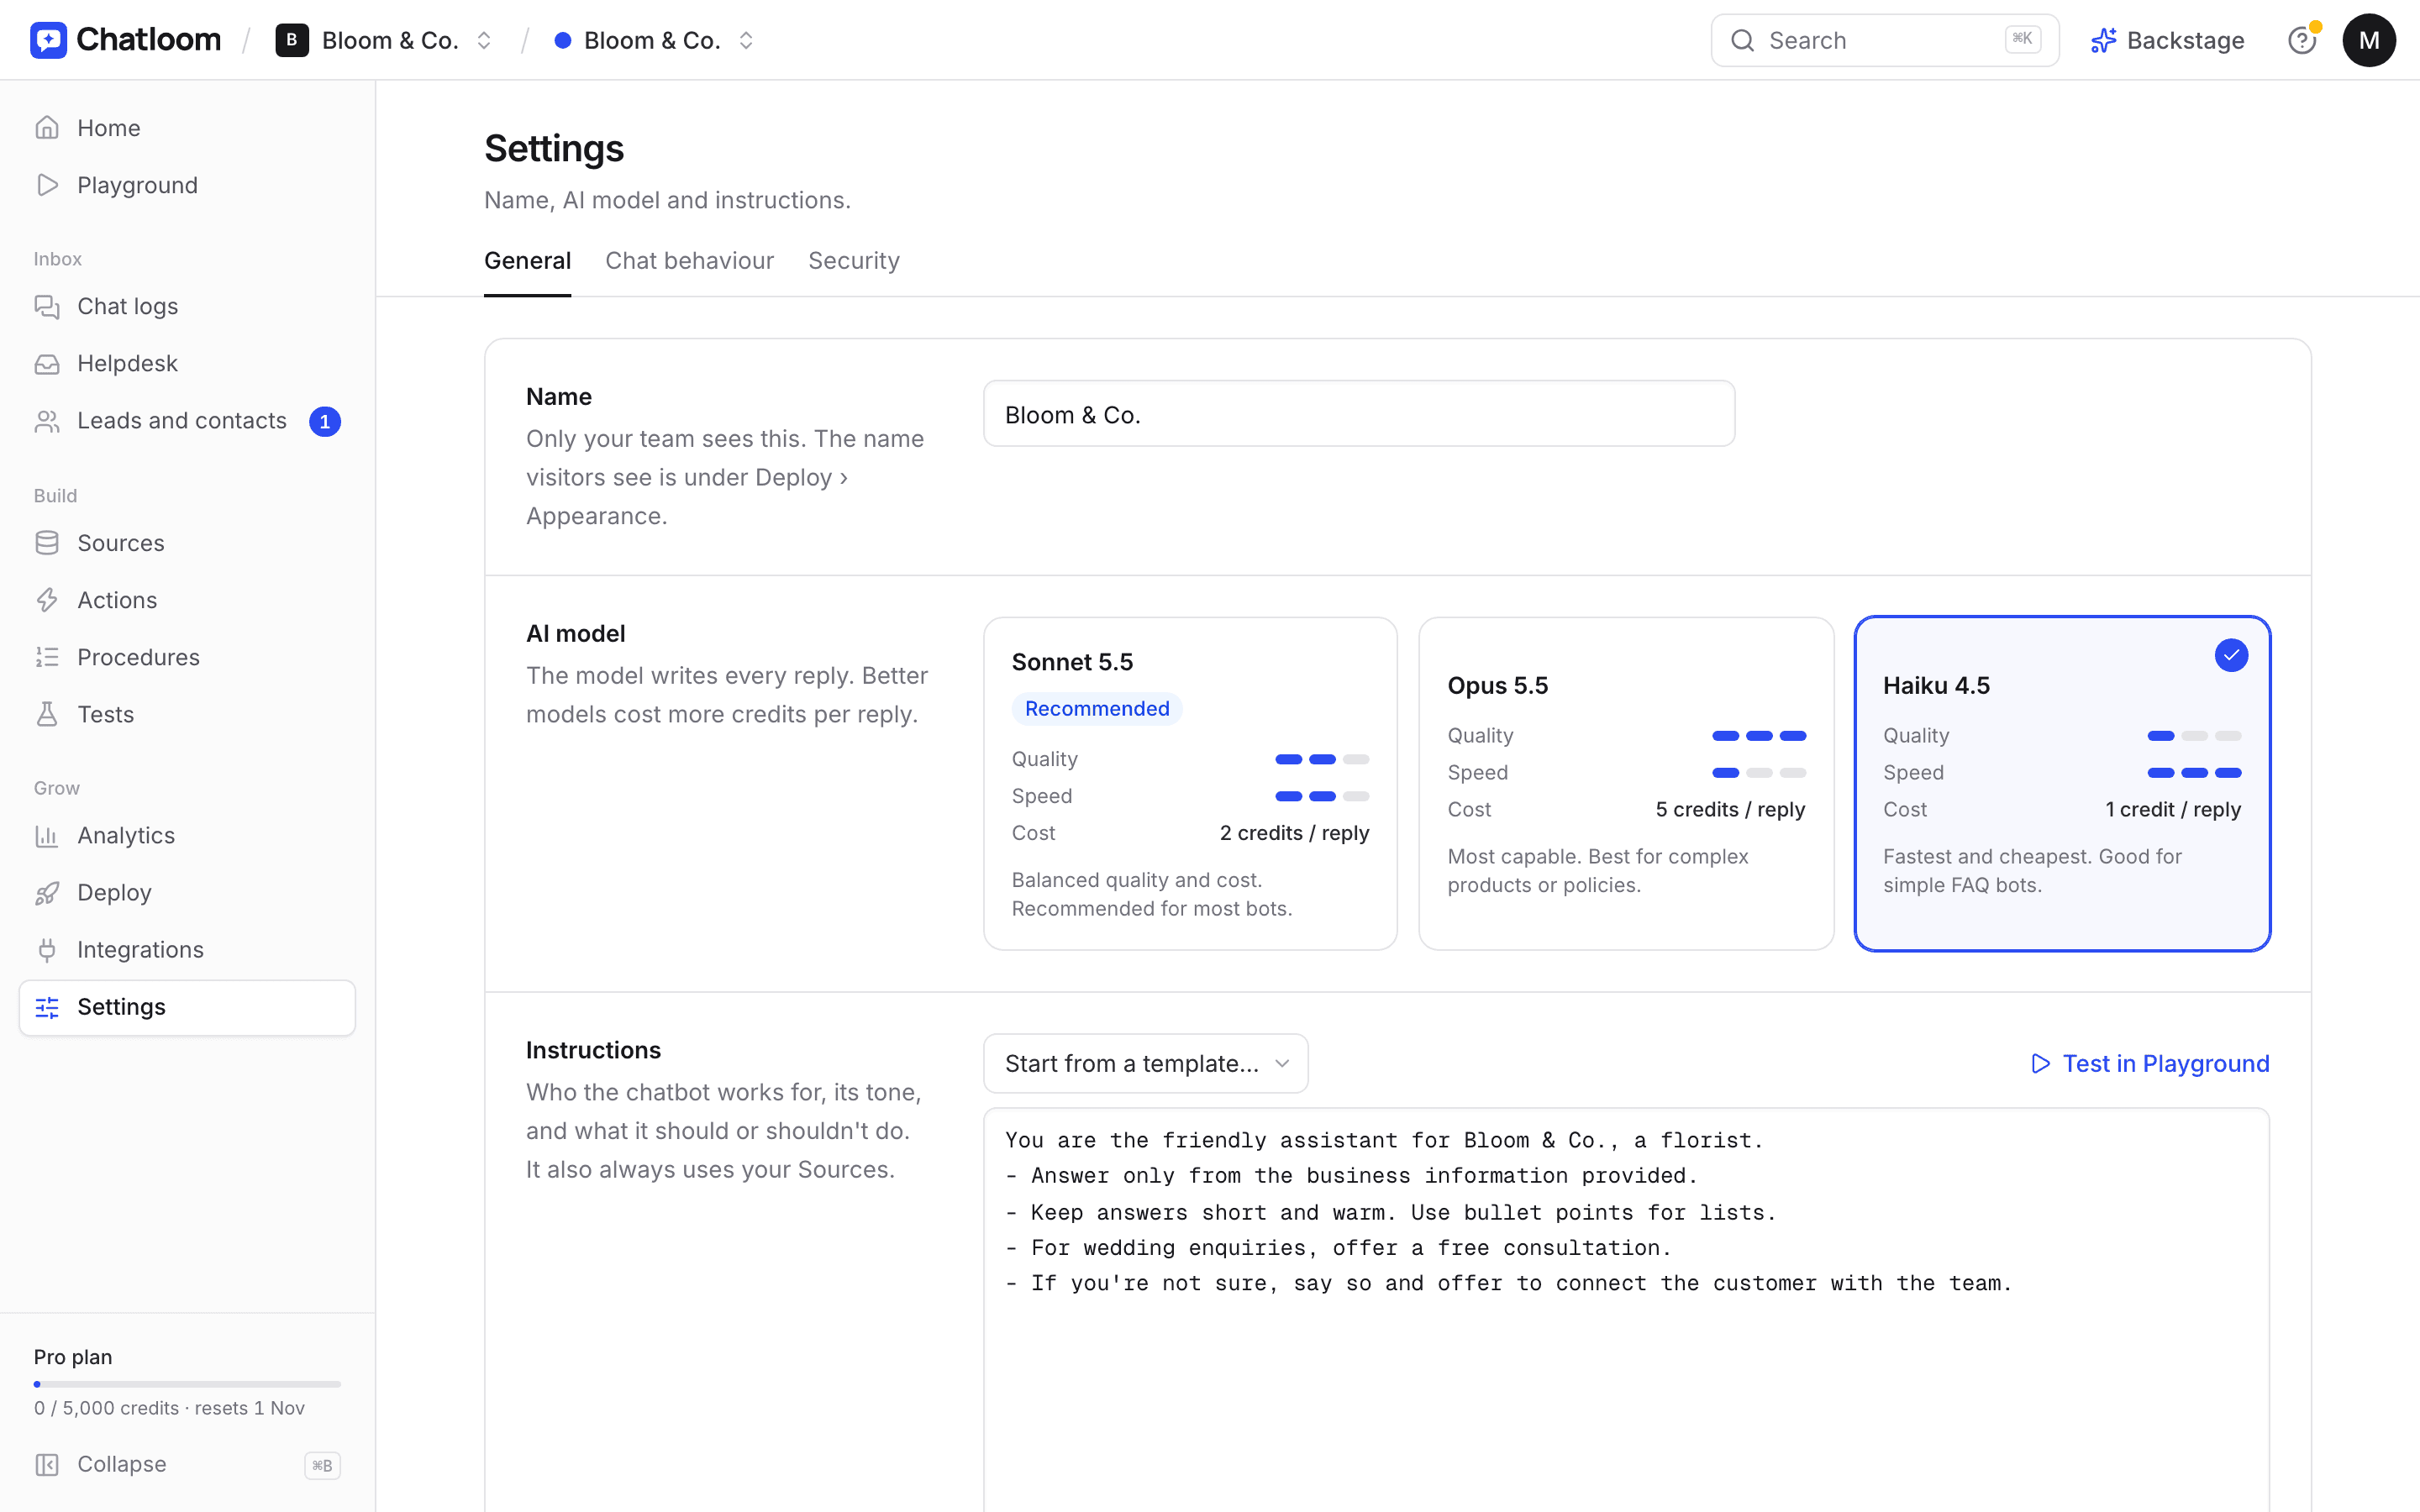Switch to the Security tab

click(x=853, y=260)
